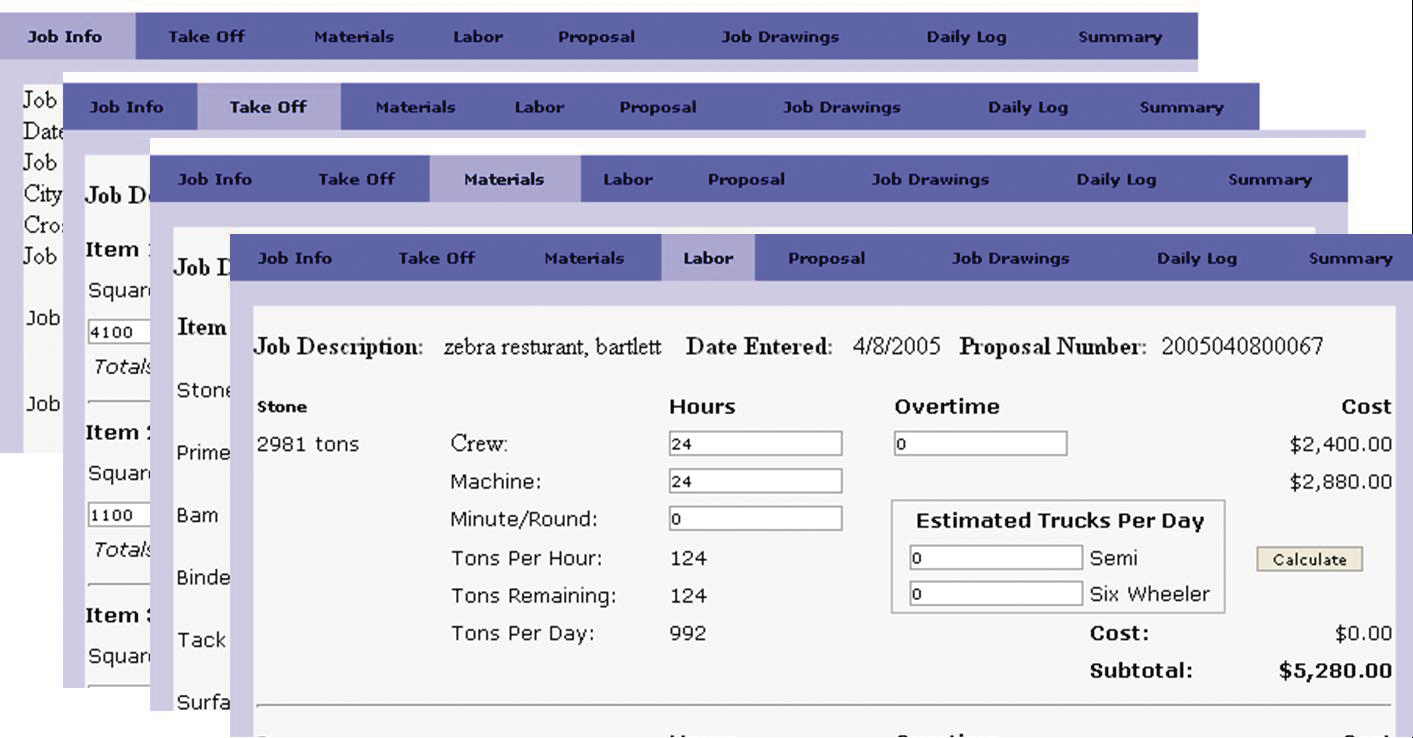Click the Calculate button for truck cost

point(1309,560)
